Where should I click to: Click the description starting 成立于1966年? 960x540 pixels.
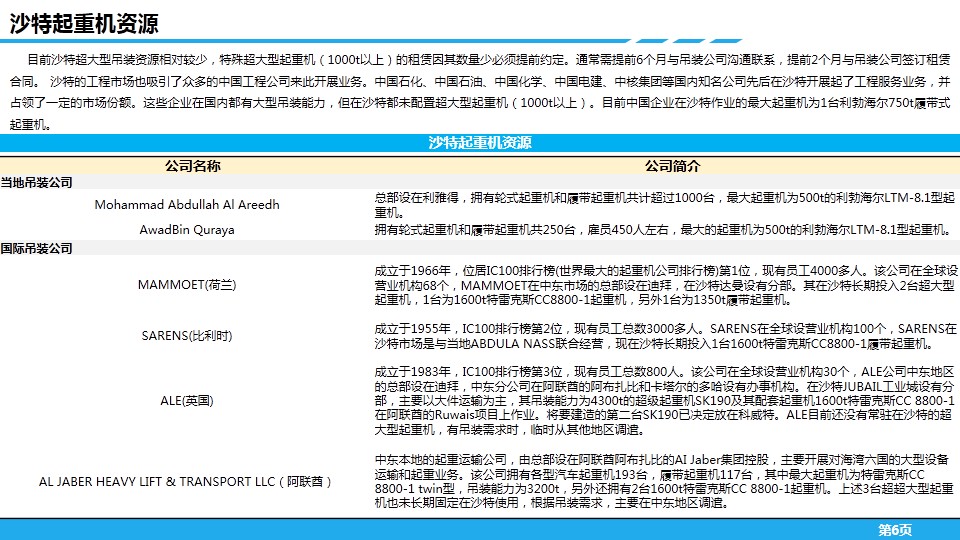point(666,285)
